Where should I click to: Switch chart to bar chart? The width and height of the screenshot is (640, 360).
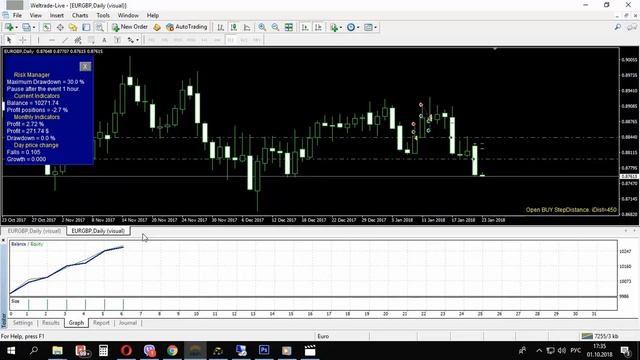[220, 27]
